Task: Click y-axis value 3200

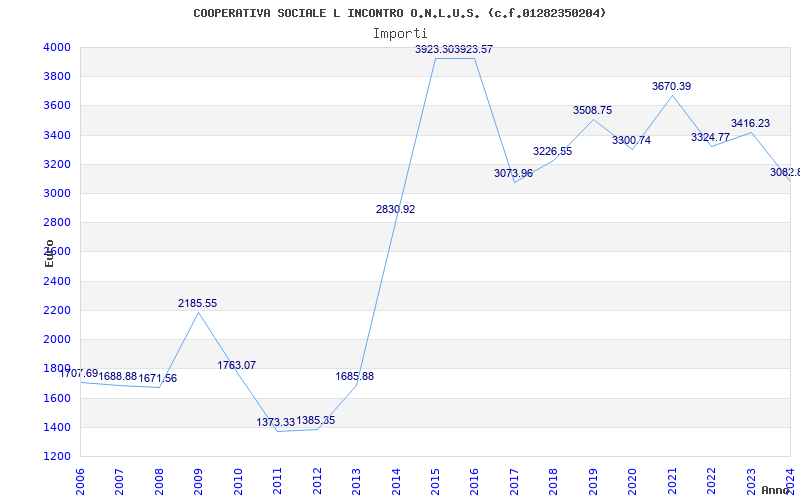Action: (x=58, y=164)
